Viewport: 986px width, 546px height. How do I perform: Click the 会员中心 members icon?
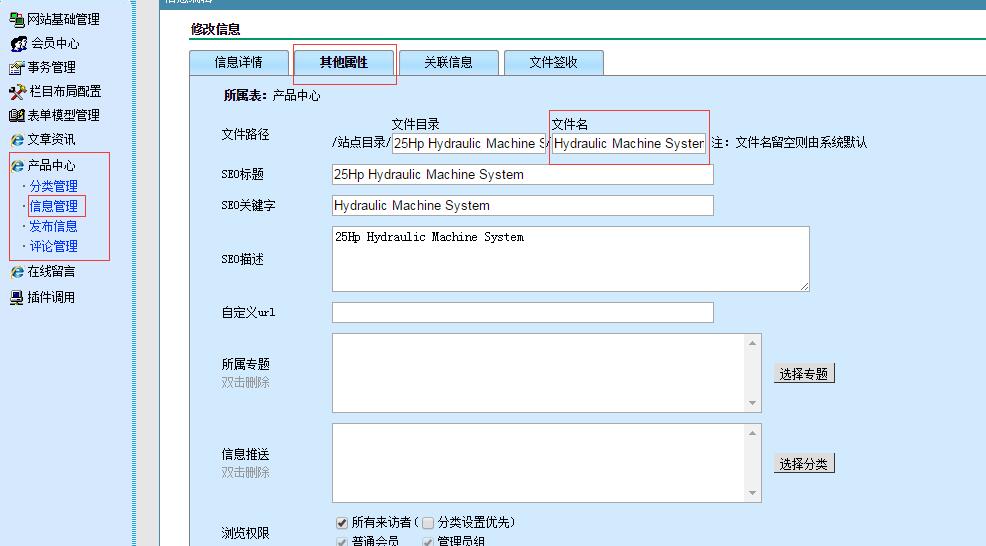pyautogui.click(x=18, y=43)
